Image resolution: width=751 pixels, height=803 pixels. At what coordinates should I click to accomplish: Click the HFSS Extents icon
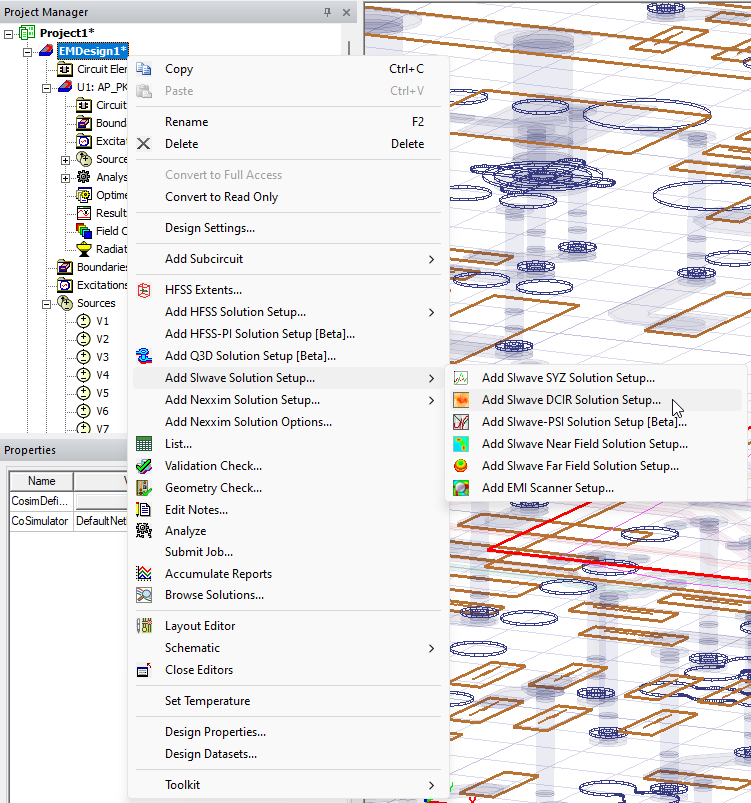click(144, 290)
